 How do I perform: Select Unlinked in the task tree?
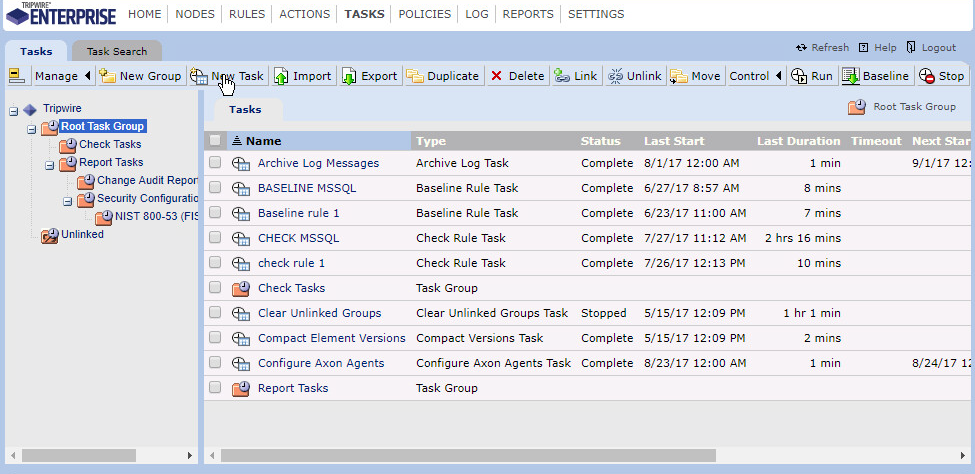tap(82, 235)
